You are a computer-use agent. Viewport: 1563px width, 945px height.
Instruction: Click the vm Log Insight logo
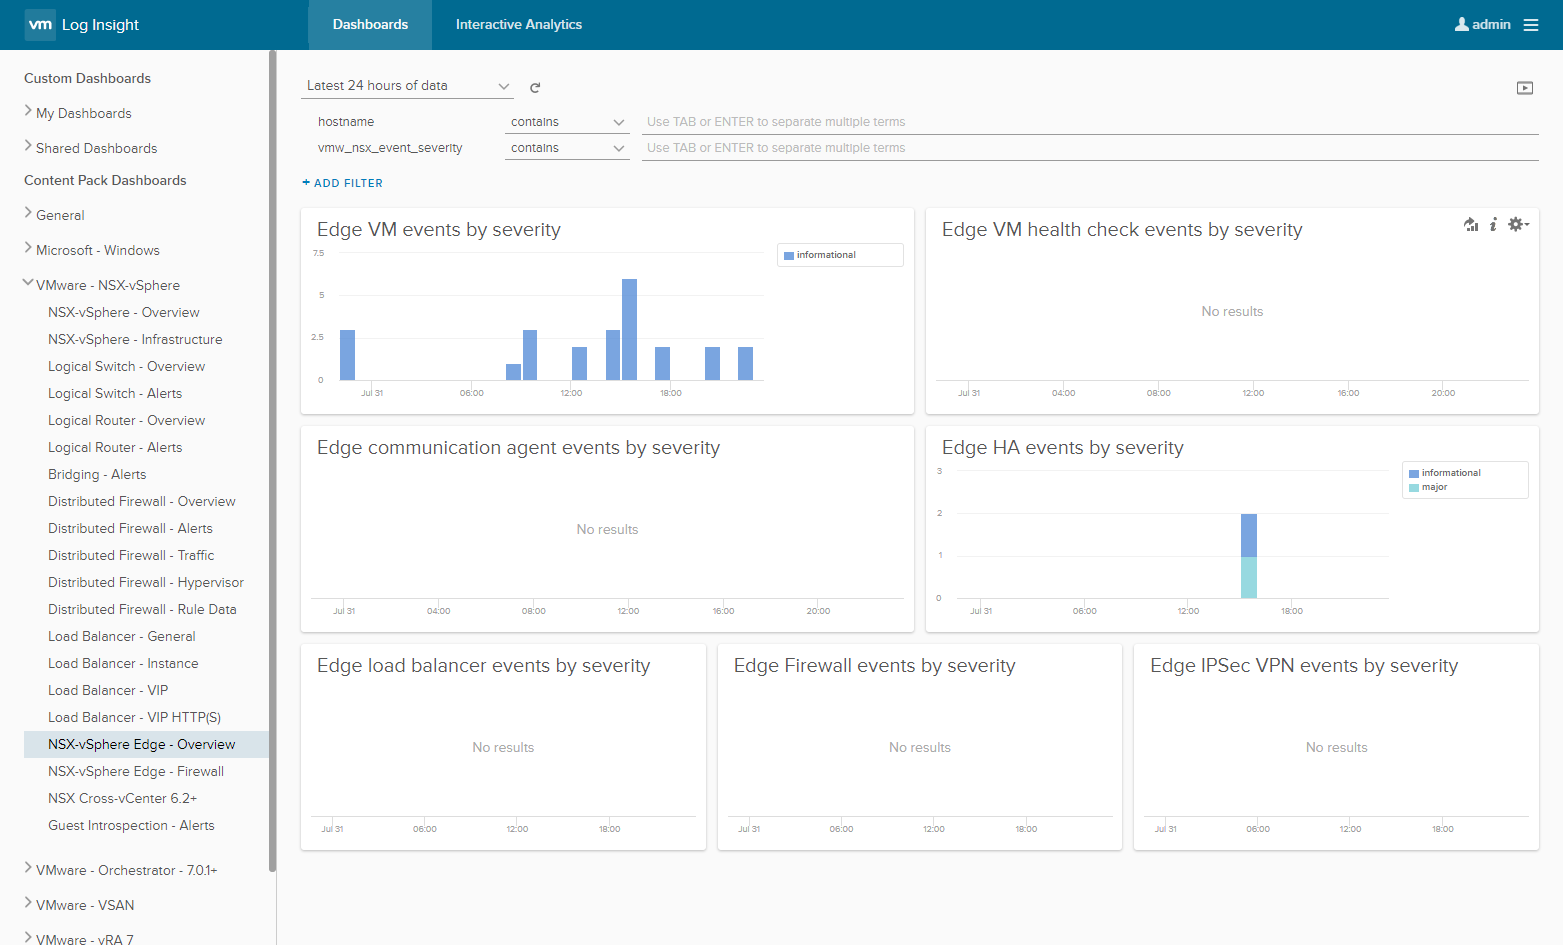[x=82, y=25]
